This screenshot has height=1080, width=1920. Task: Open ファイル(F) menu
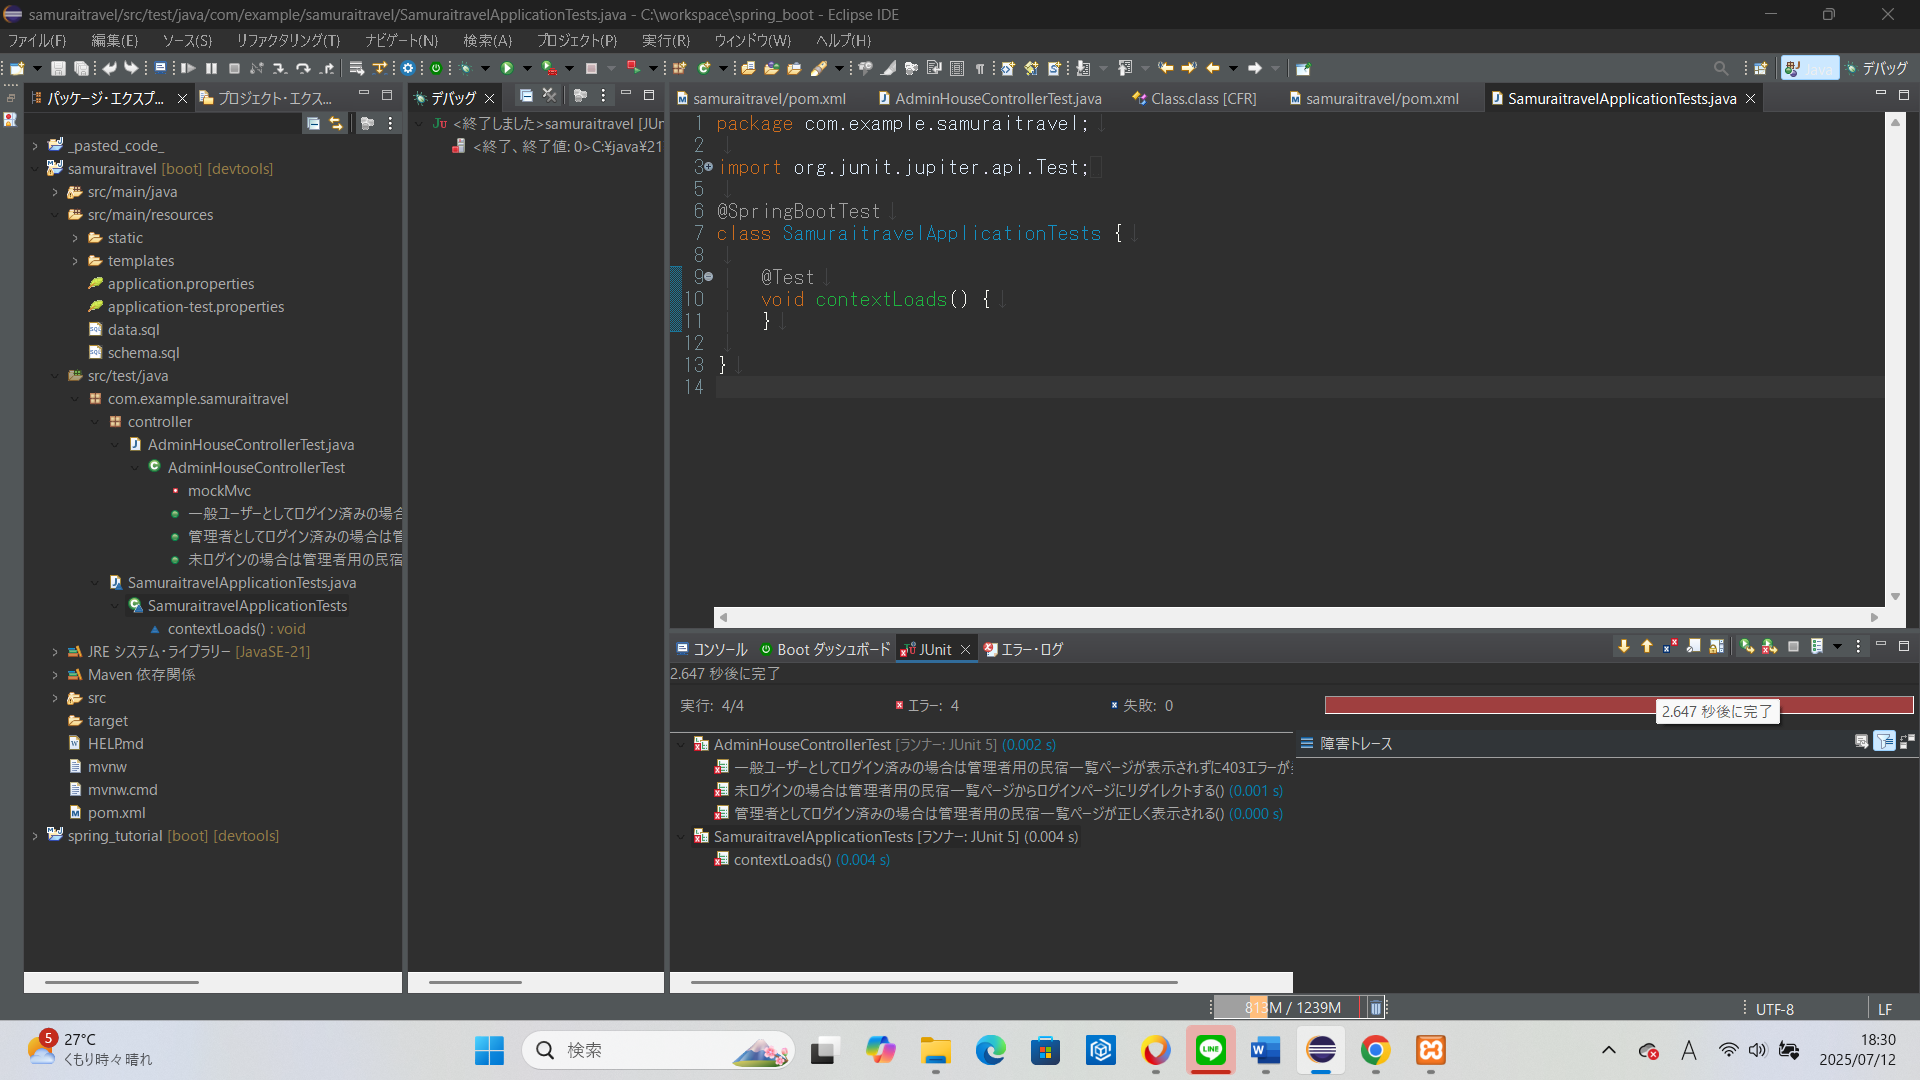pos(37,40)
